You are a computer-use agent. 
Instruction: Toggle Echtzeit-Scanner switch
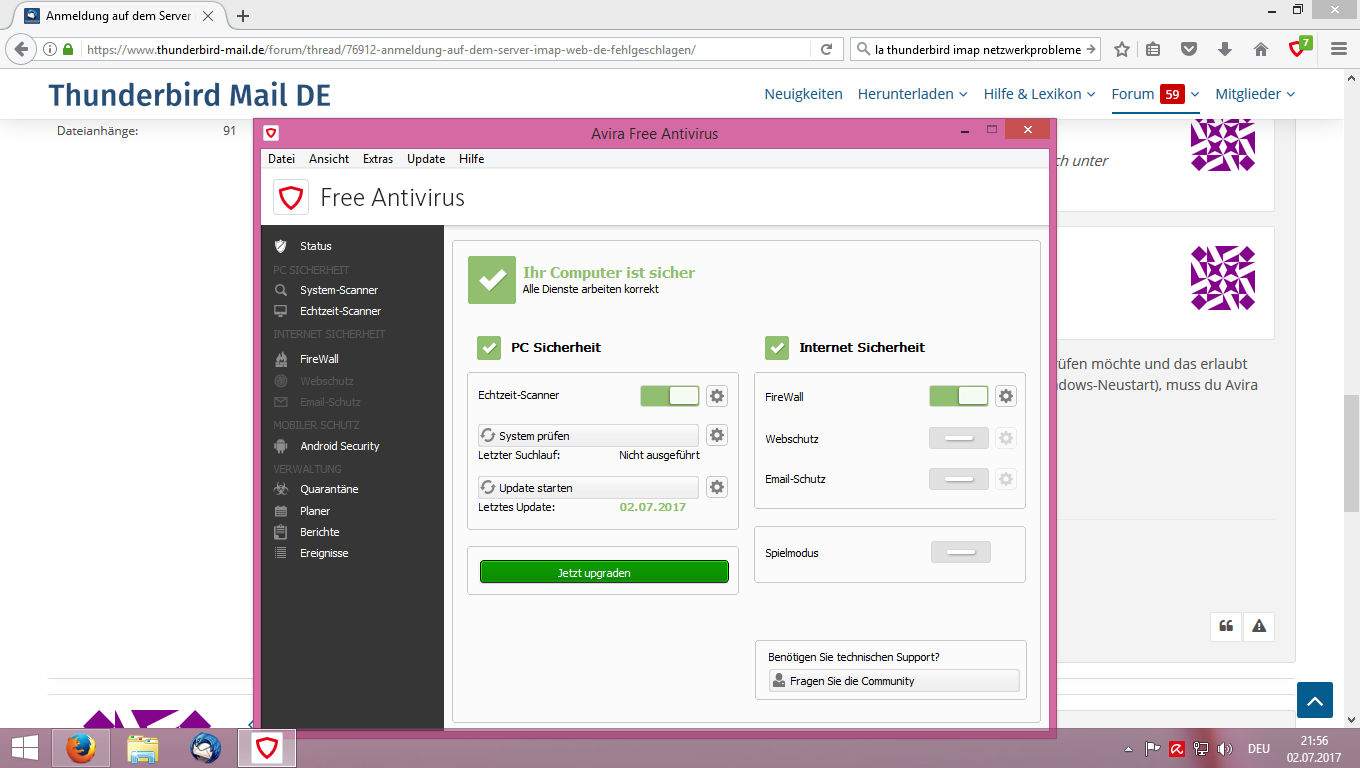pyautogui.click(x=670, y=396)
